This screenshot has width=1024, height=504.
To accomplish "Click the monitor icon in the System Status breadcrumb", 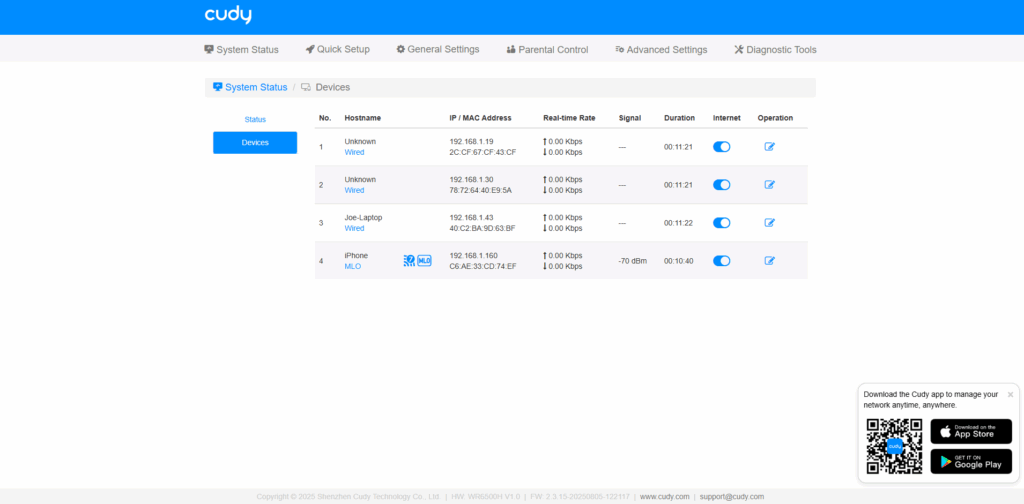I will click(217, 87).
